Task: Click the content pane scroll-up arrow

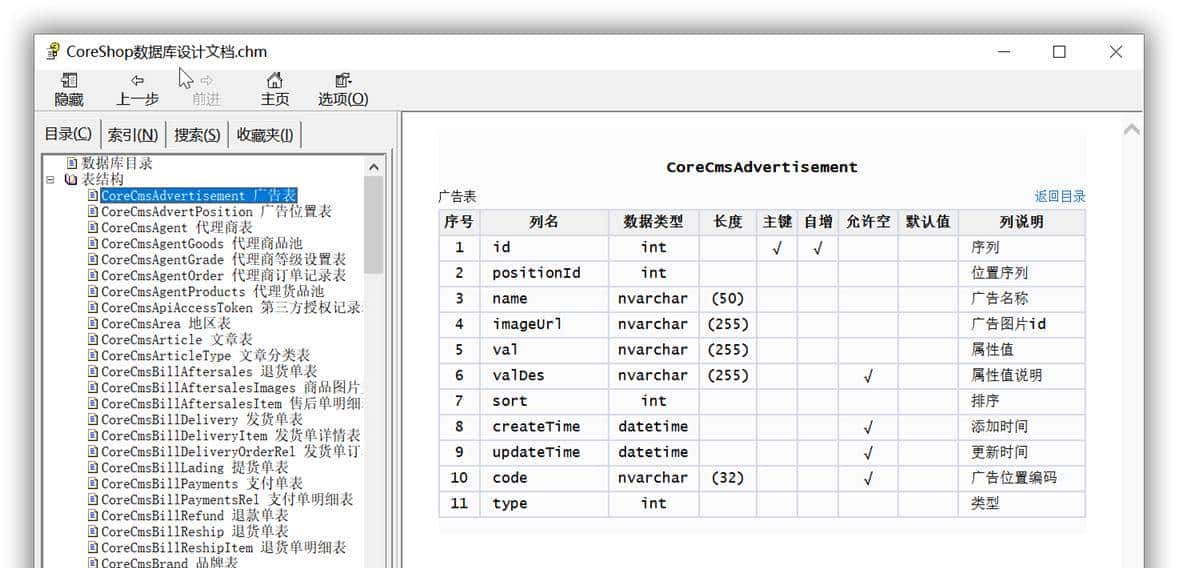Action: (x=1131, y=130)
